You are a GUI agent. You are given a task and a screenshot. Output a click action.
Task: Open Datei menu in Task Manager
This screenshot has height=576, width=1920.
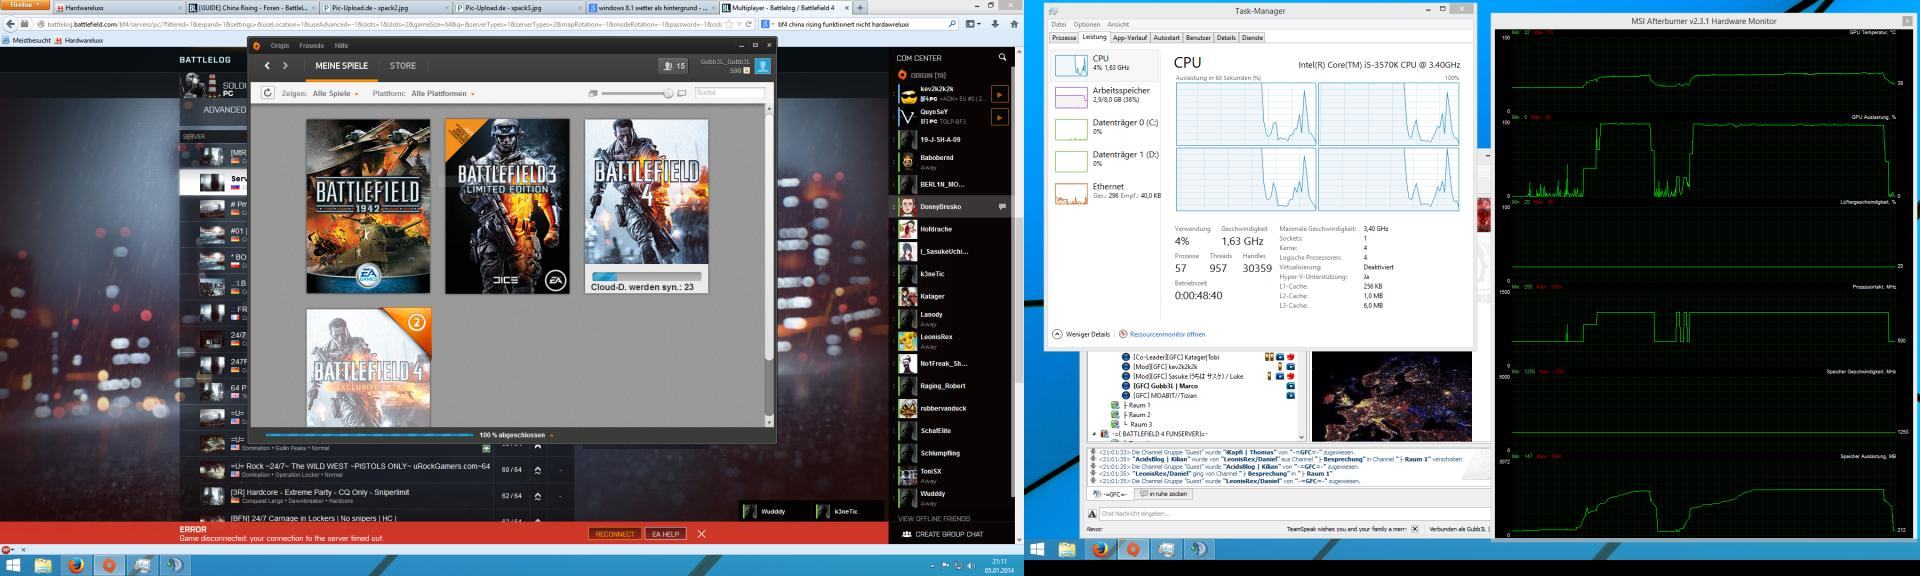point(1059,24)
